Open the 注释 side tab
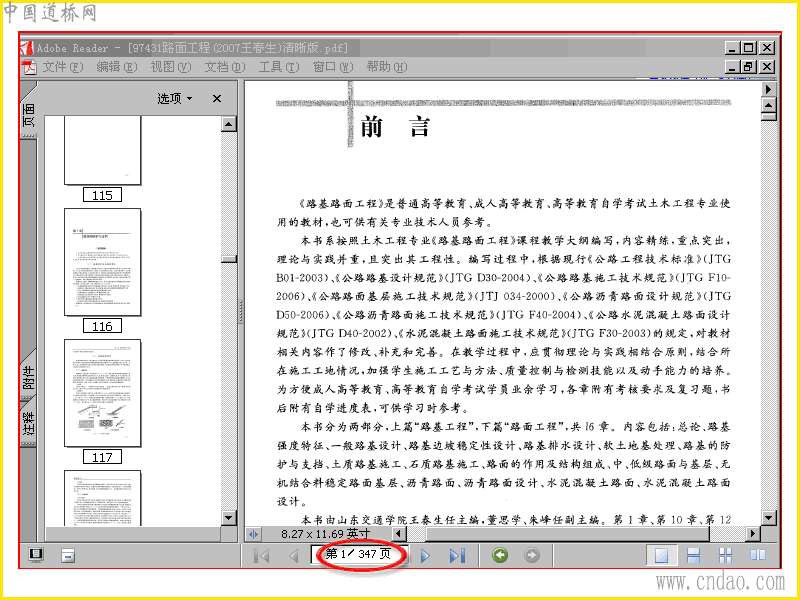The width and height of the screenshot is (800, 600). (x=29, y=422)
